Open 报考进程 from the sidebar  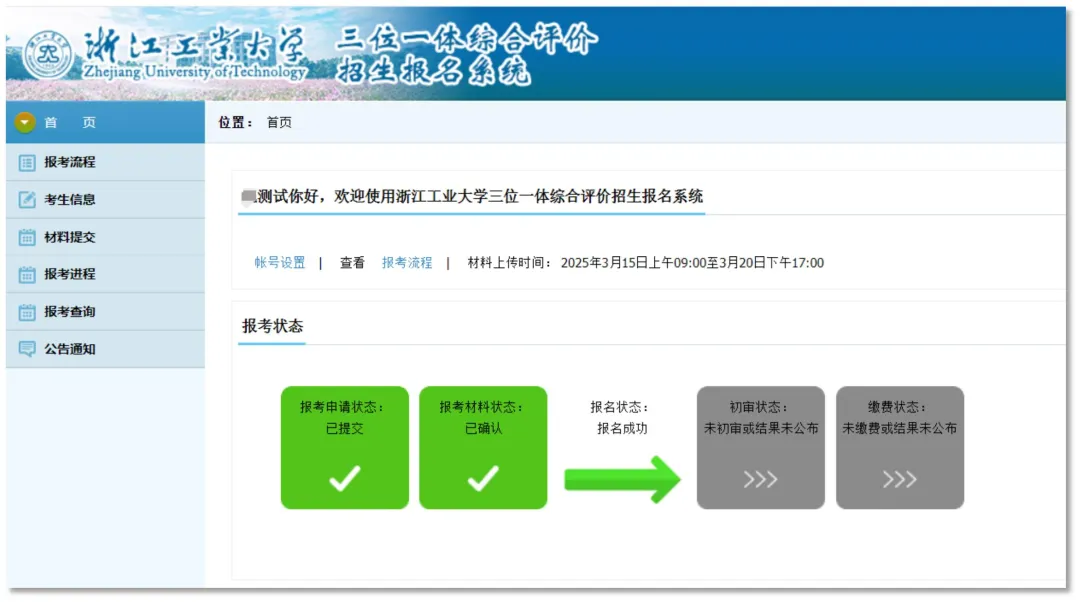(x=105, y=275)
